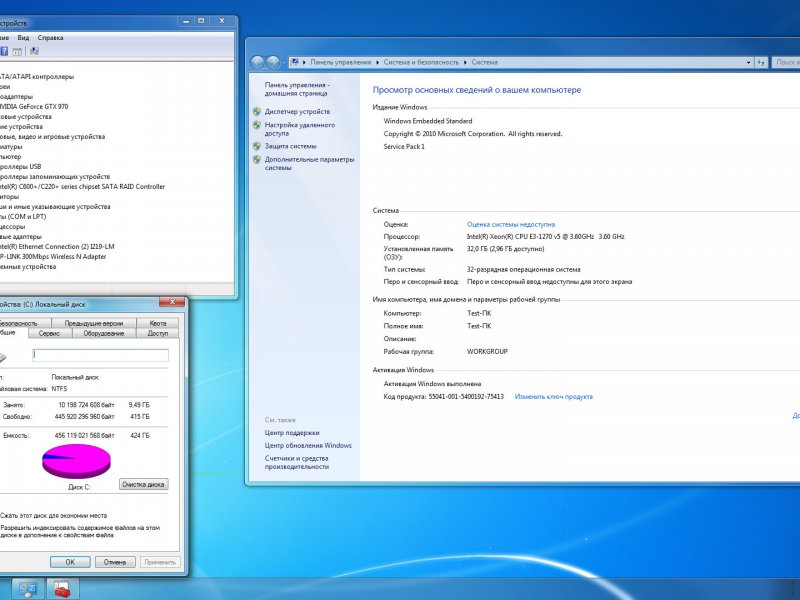The image size is (800, 600).
Task: Open the Защита системы link
Action: tap(290, 146)
